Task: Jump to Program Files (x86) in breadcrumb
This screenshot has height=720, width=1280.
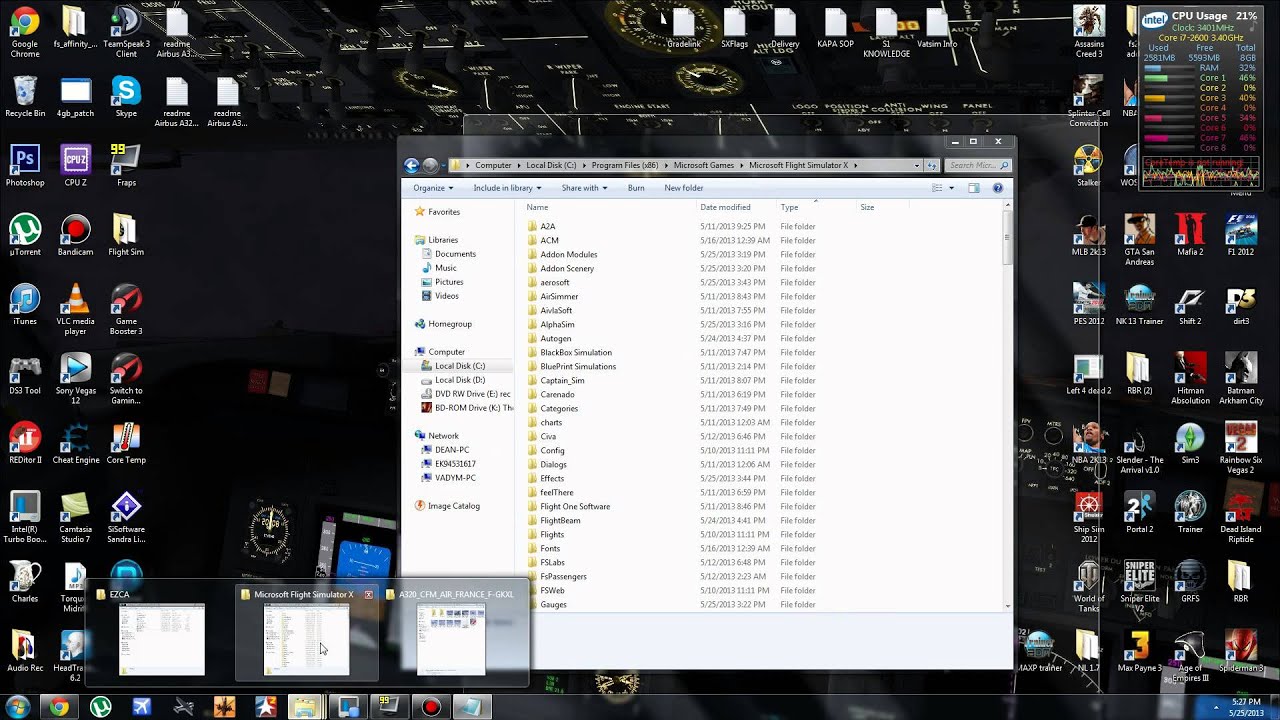Action: (625, 165)
